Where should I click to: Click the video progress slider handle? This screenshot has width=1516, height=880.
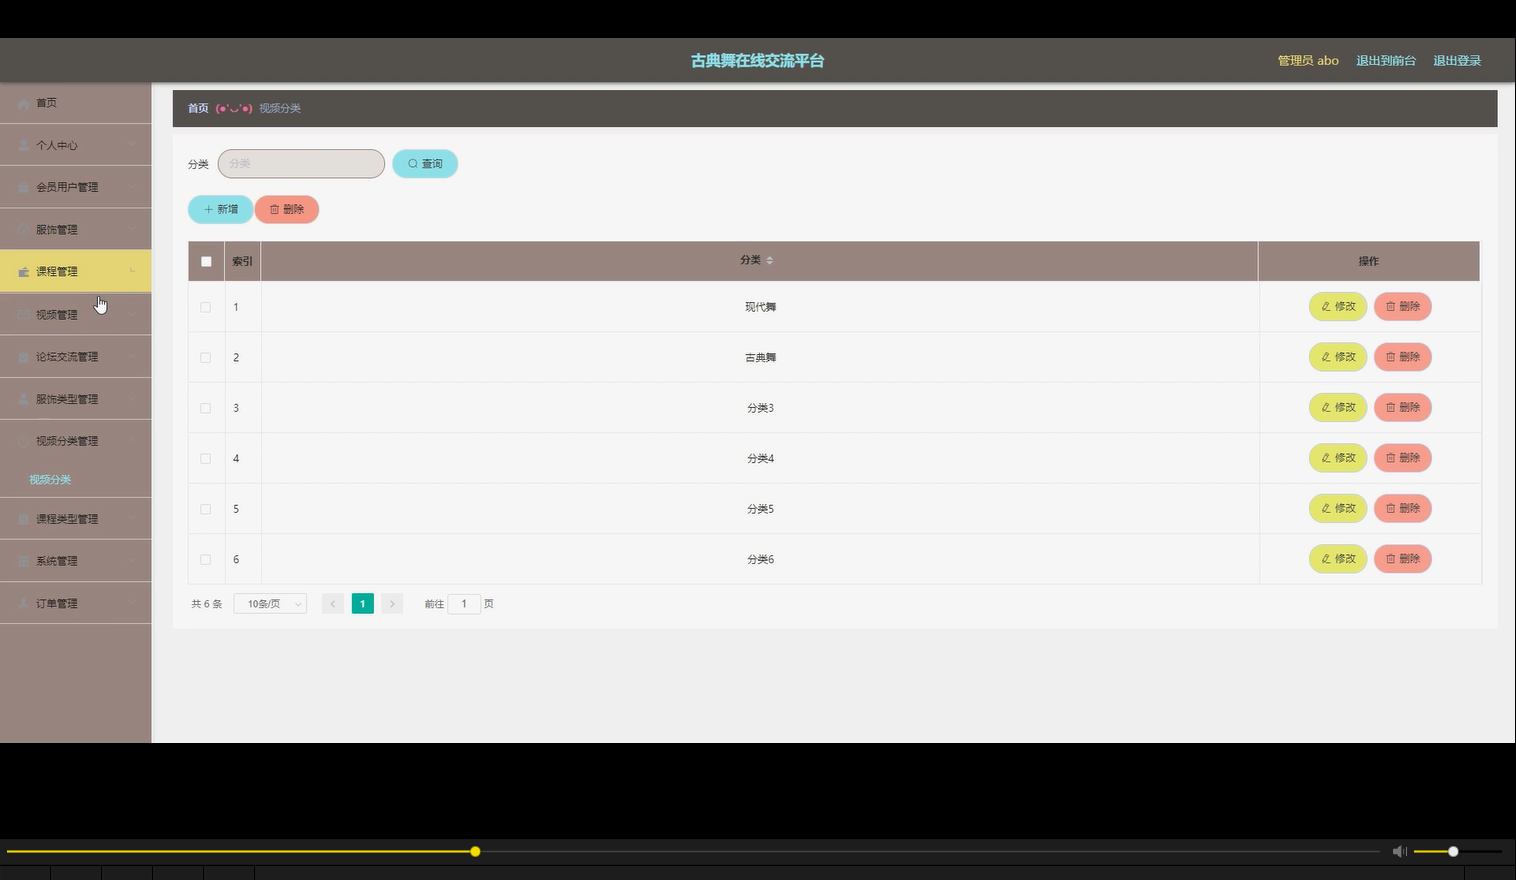[x=475, y=851]
